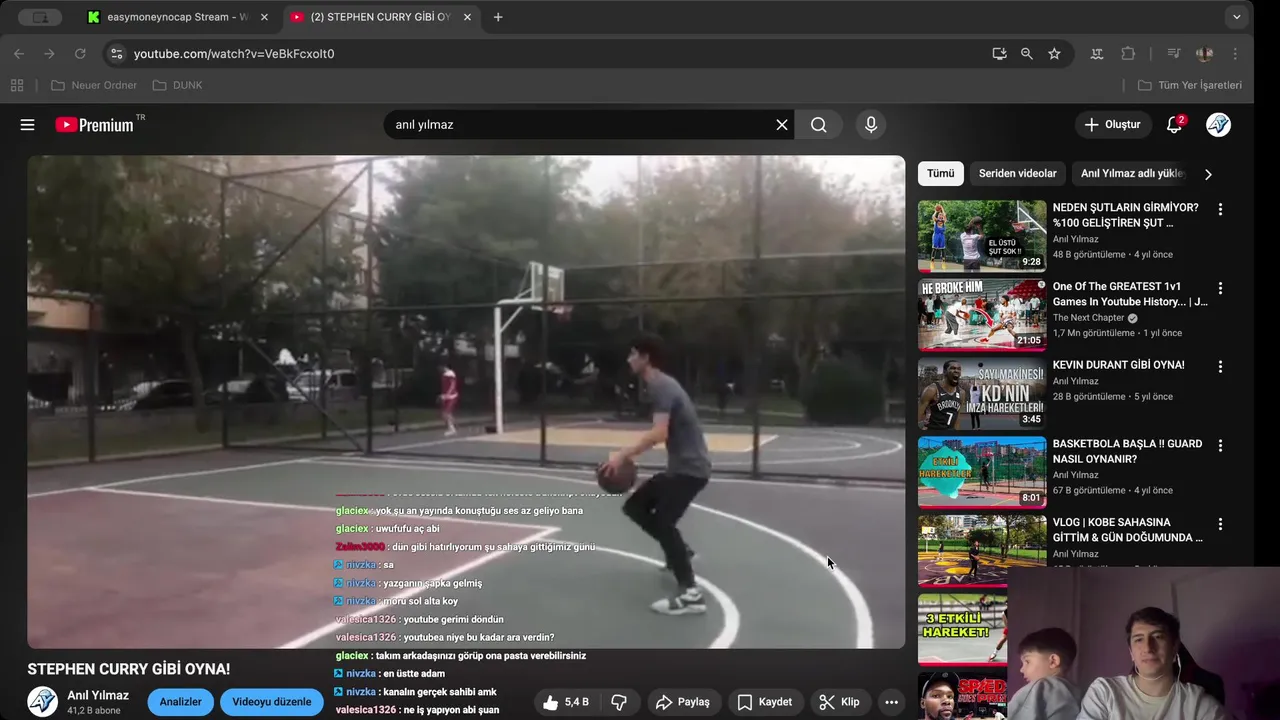Viewport: 1280px width, 720px height.
Task: Create a clip with Klip button
Action: click(839, 702)
